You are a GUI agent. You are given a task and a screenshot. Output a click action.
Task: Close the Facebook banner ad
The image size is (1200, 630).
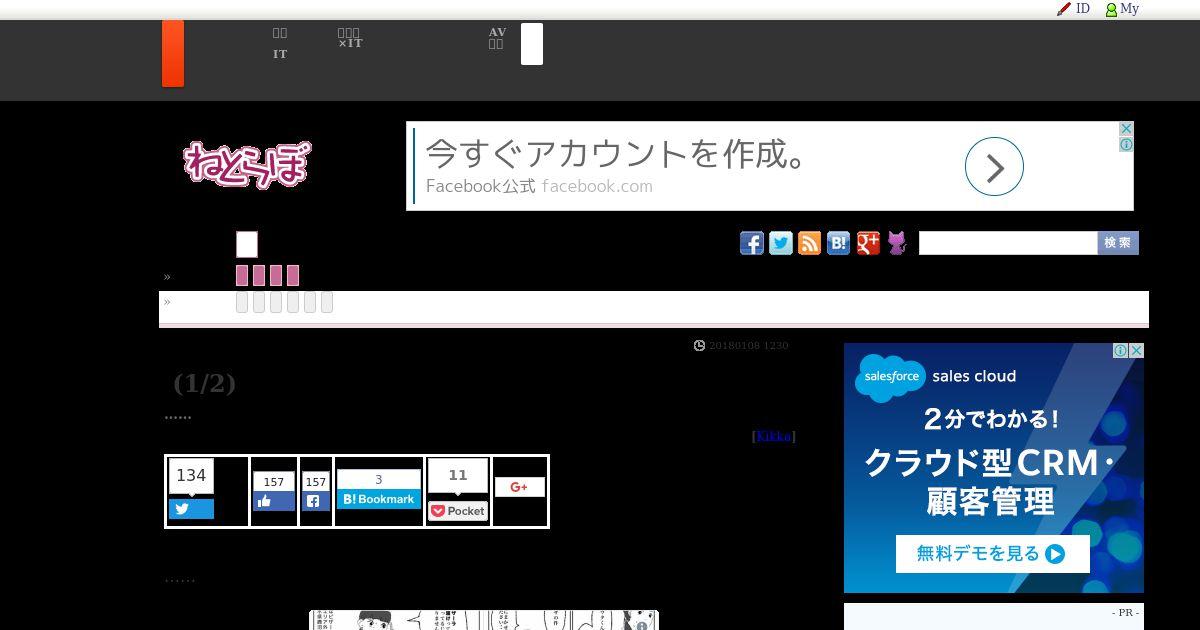point(1126,129)
